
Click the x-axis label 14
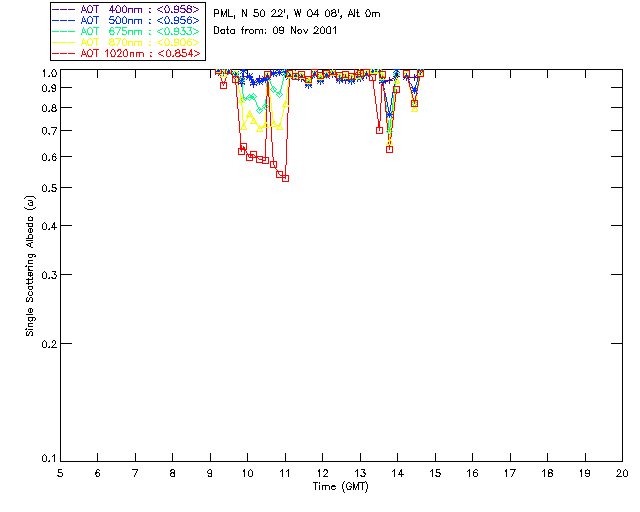point(398,473)
